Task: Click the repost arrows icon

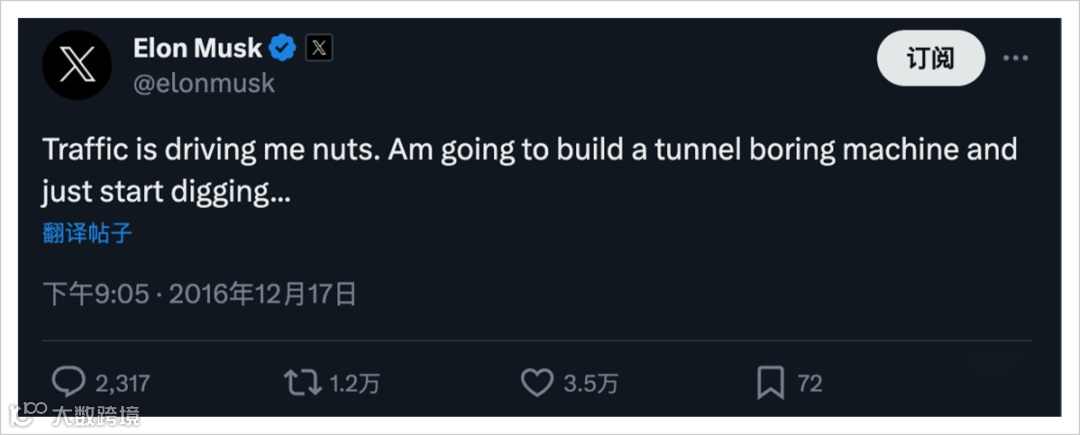Action: 302,382
